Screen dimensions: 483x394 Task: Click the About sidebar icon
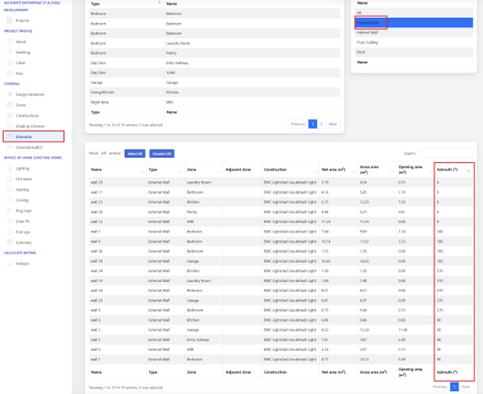pos(10,42)
